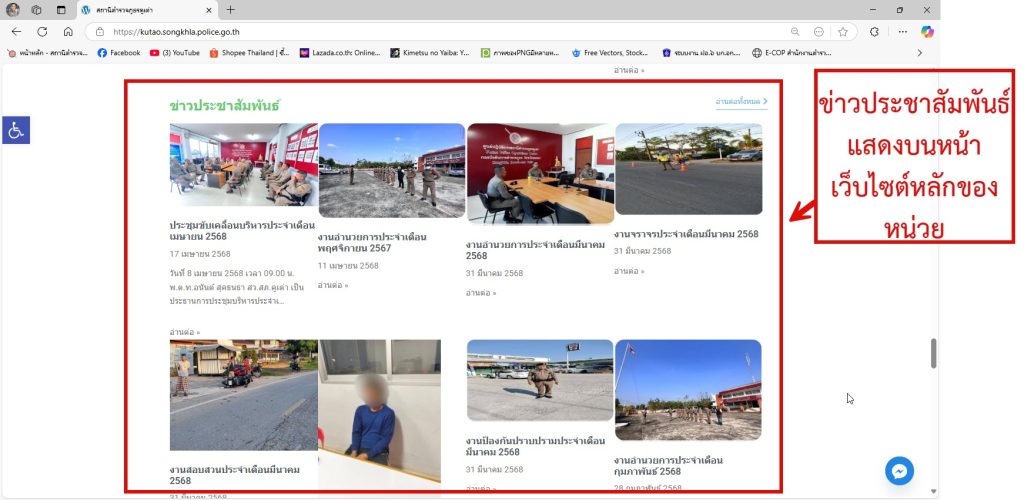
Task: Go to browser Home icon
Action: [68, 31]
